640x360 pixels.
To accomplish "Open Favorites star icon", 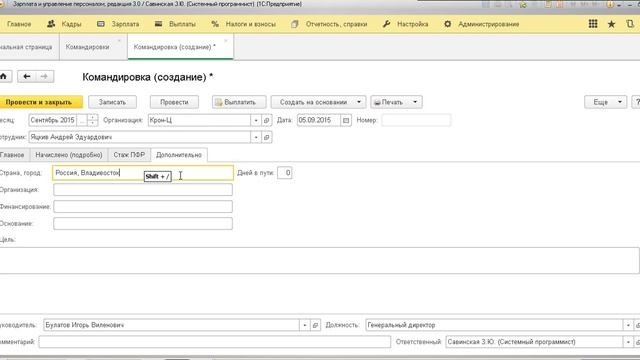I will click(611, 24).
